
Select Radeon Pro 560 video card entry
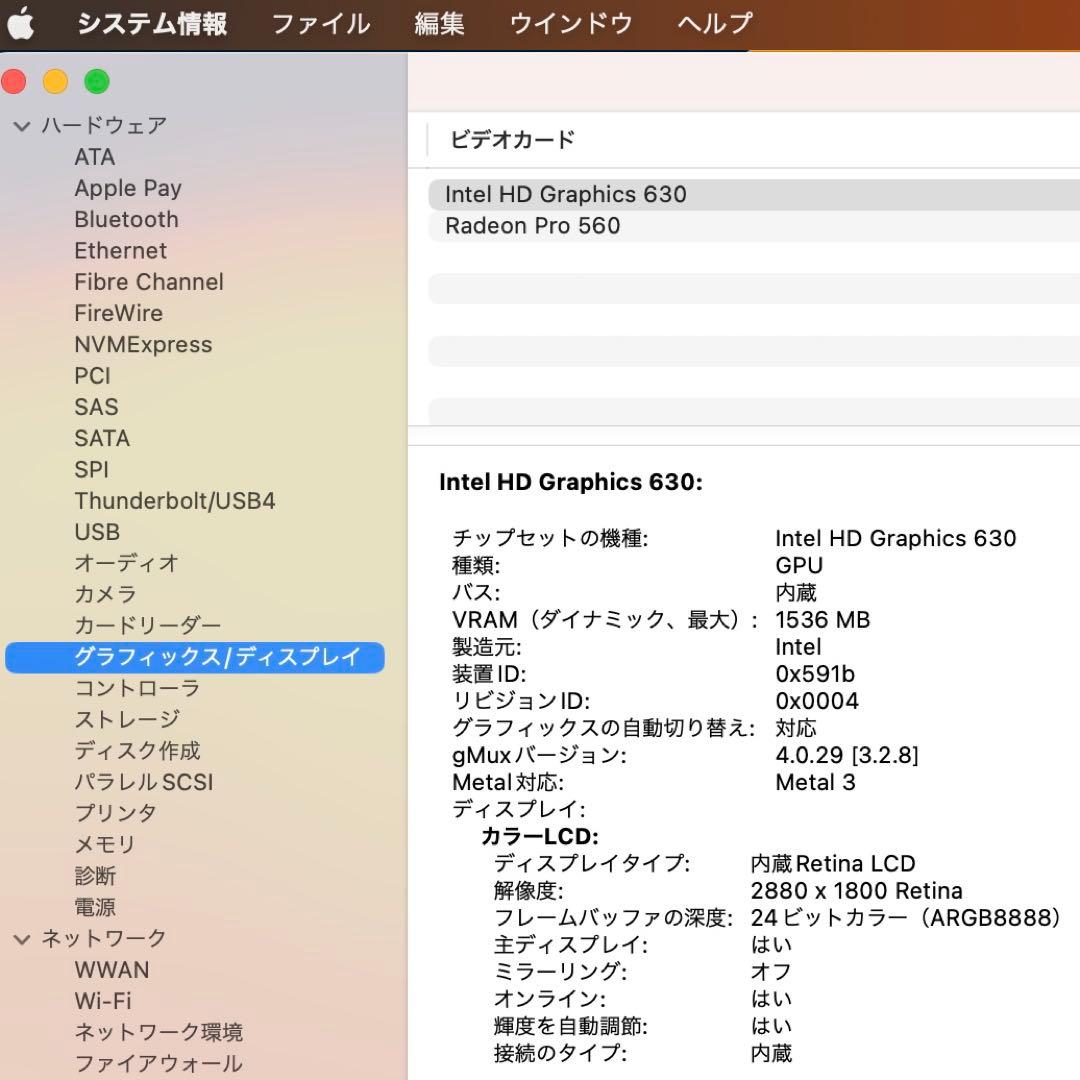(x=531, y=226)
